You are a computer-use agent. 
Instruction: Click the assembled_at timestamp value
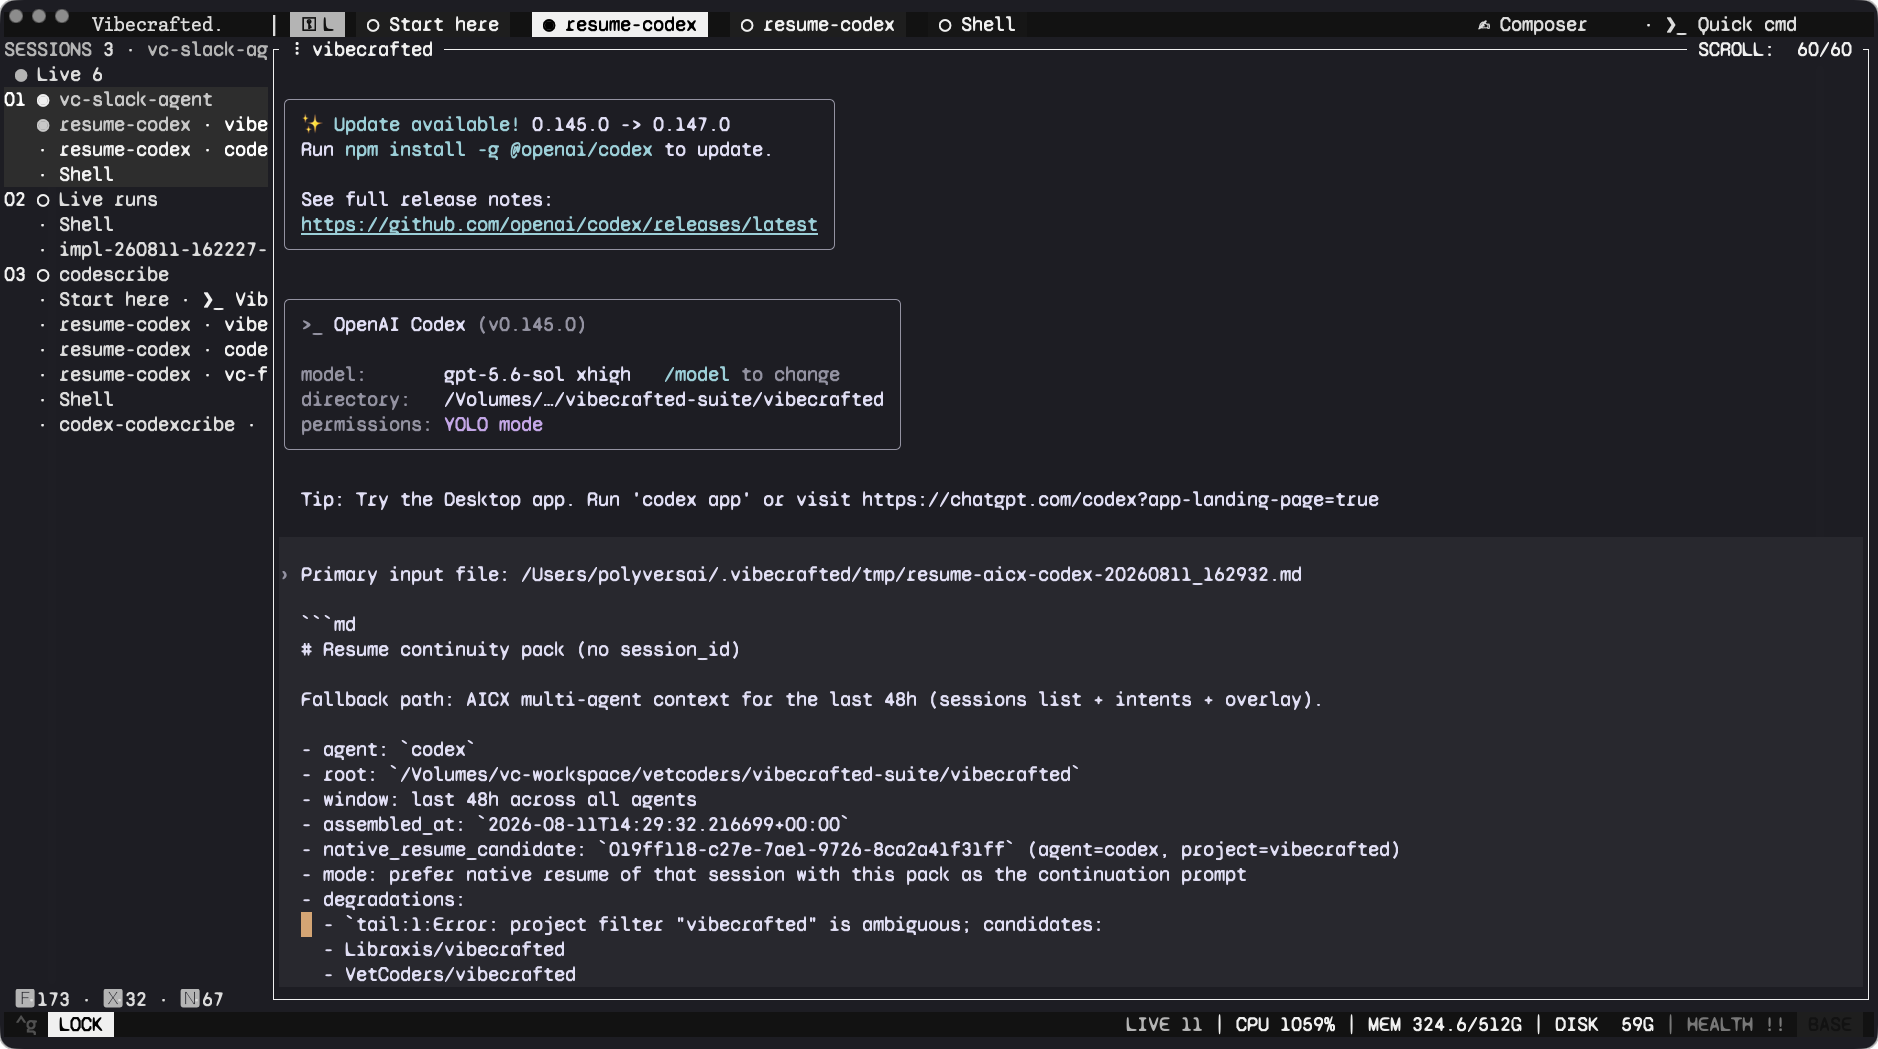[x=664, y=825]
